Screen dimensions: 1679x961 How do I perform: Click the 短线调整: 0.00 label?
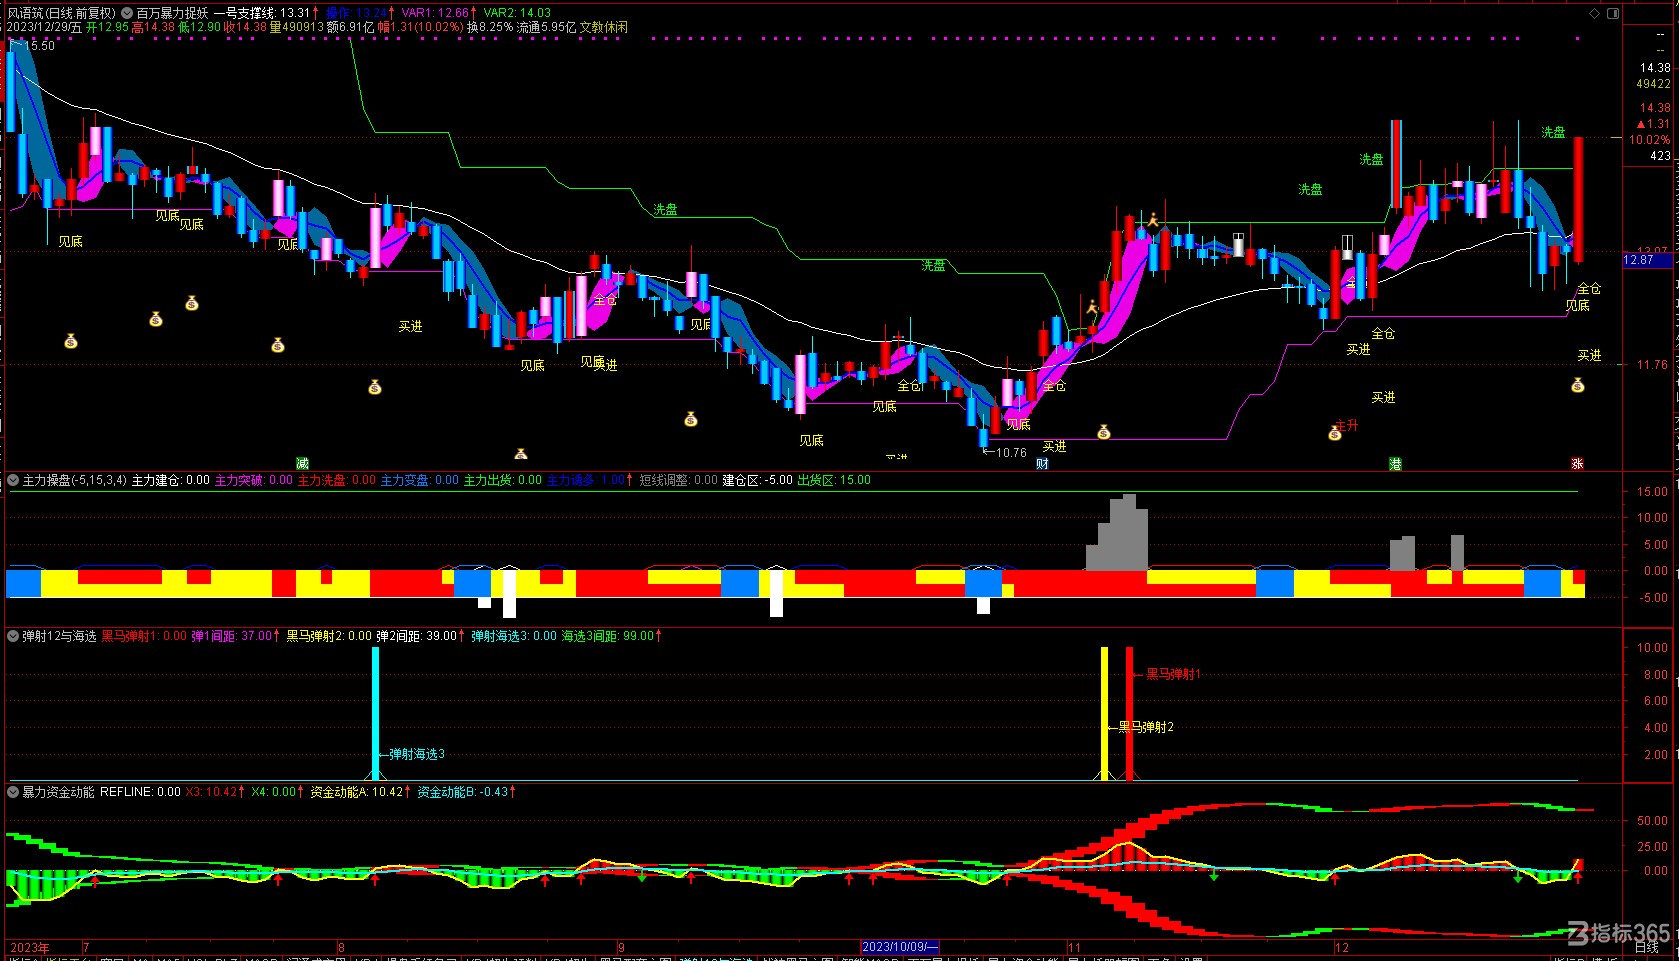(679, 480)
